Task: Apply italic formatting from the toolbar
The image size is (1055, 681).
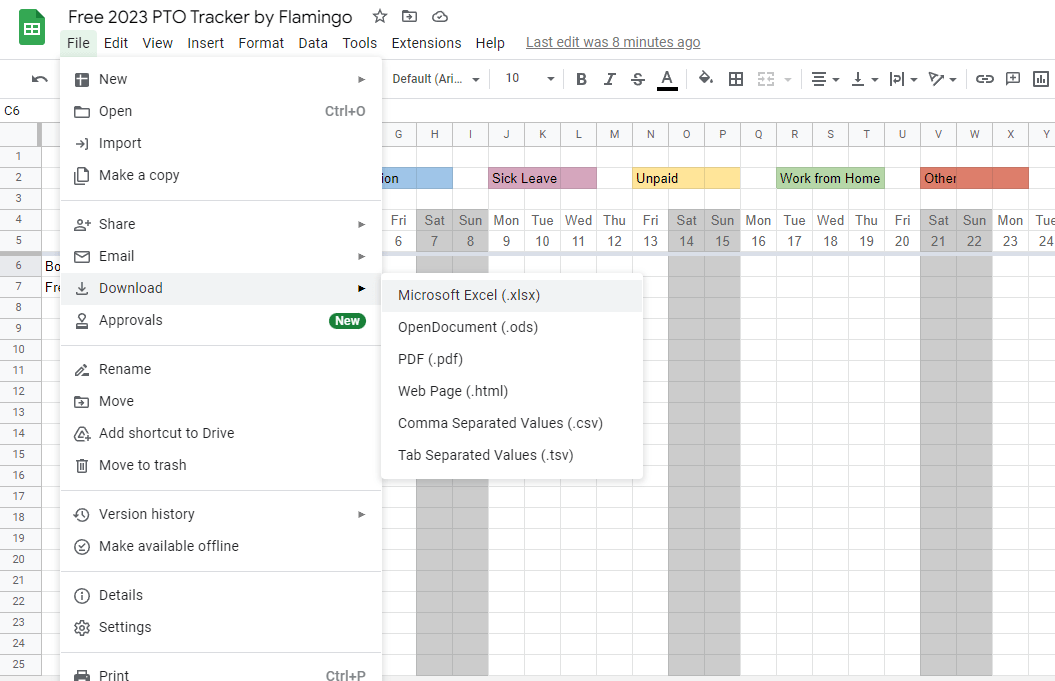Action: [x=609, y=78]
